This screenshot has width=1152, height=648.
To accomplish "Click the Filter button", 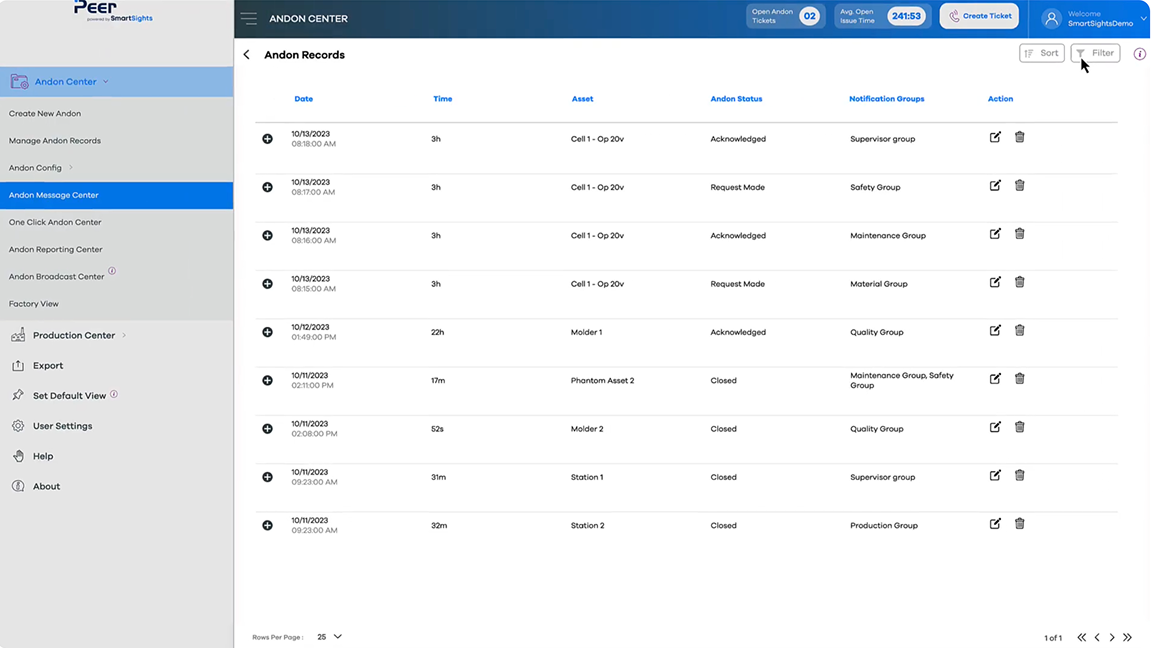I will coord(1095,53).
